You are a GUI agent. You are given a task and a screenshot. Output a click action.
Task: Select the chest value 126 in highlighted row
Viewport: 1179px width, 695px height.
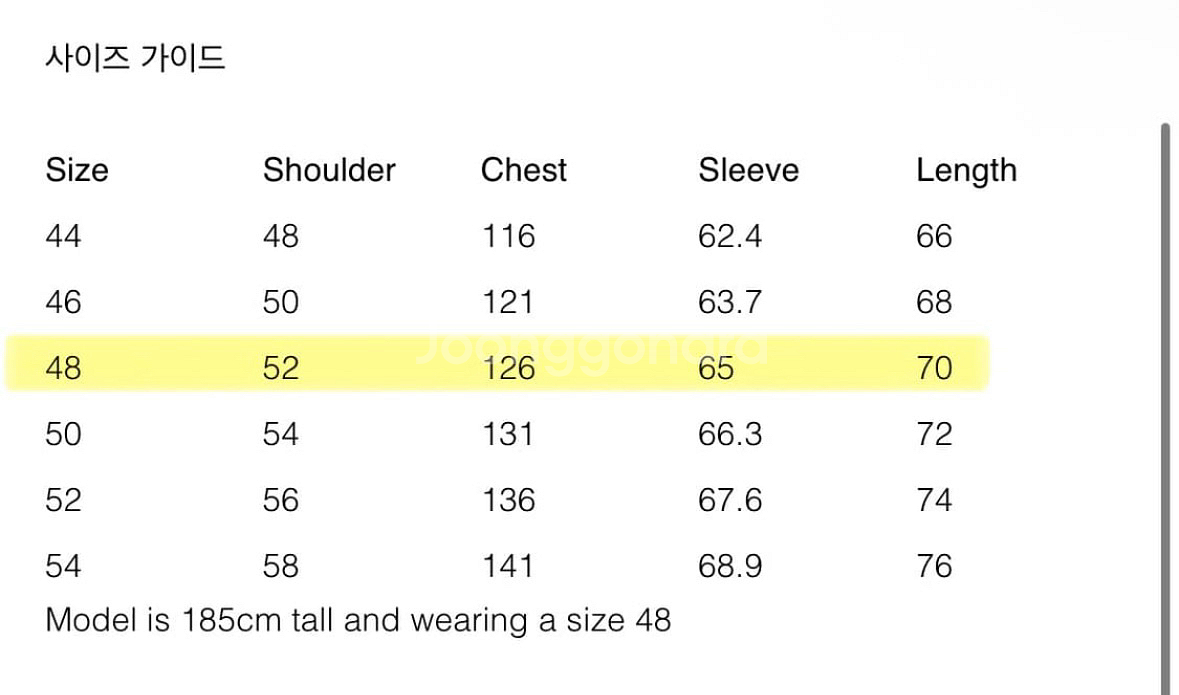coord(508,368)
